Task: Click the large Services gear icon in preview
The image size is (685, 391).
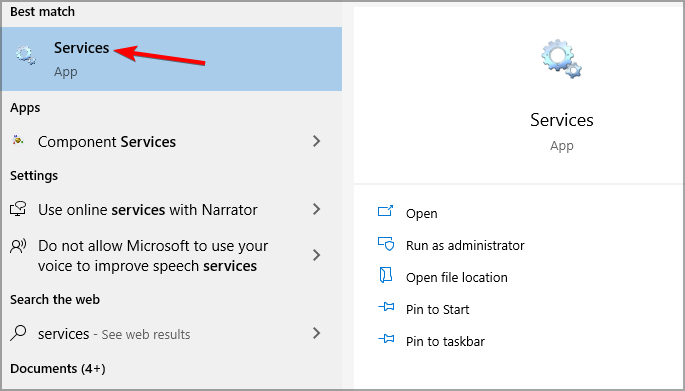Action: pos(561,59)
